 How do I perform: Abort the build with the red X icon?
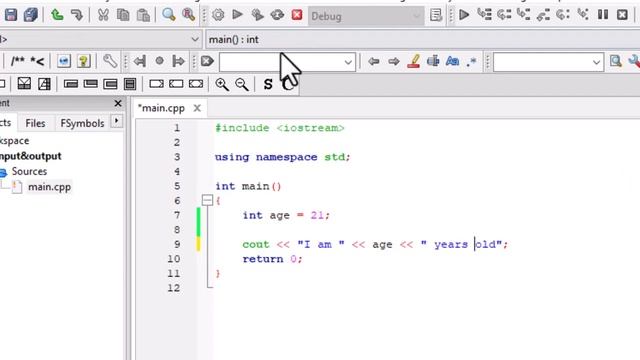pos(297,15)
